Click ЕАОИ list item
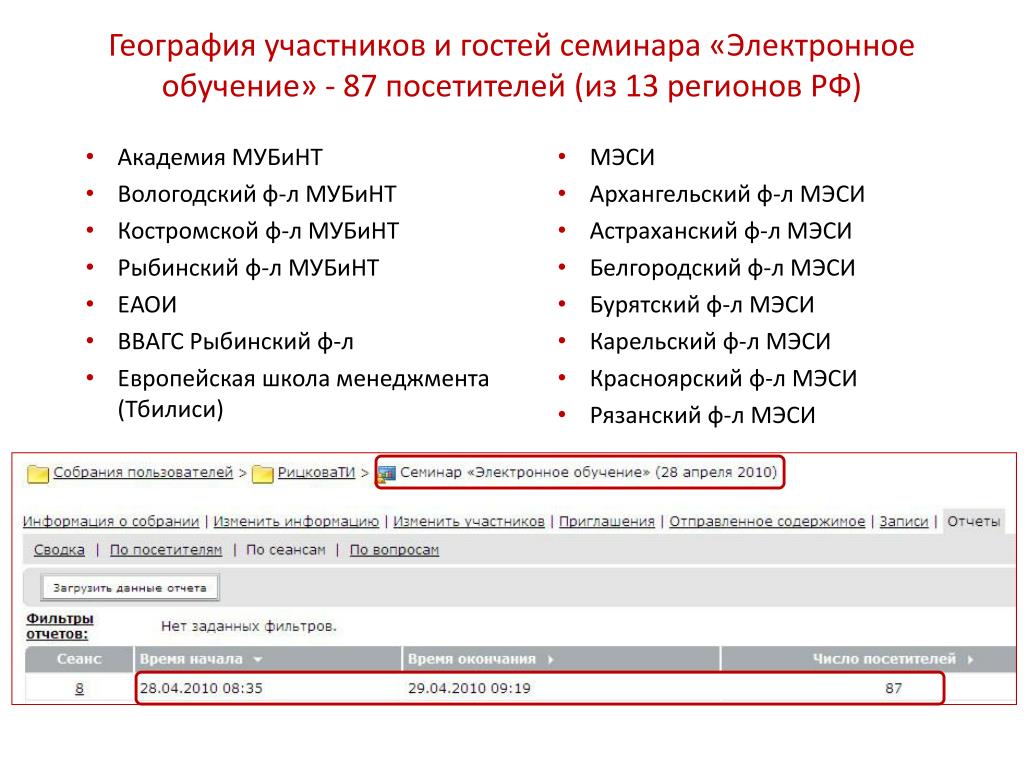Image resolution: width=1024 pixels, height=768 pixels. tap(148, 305)
